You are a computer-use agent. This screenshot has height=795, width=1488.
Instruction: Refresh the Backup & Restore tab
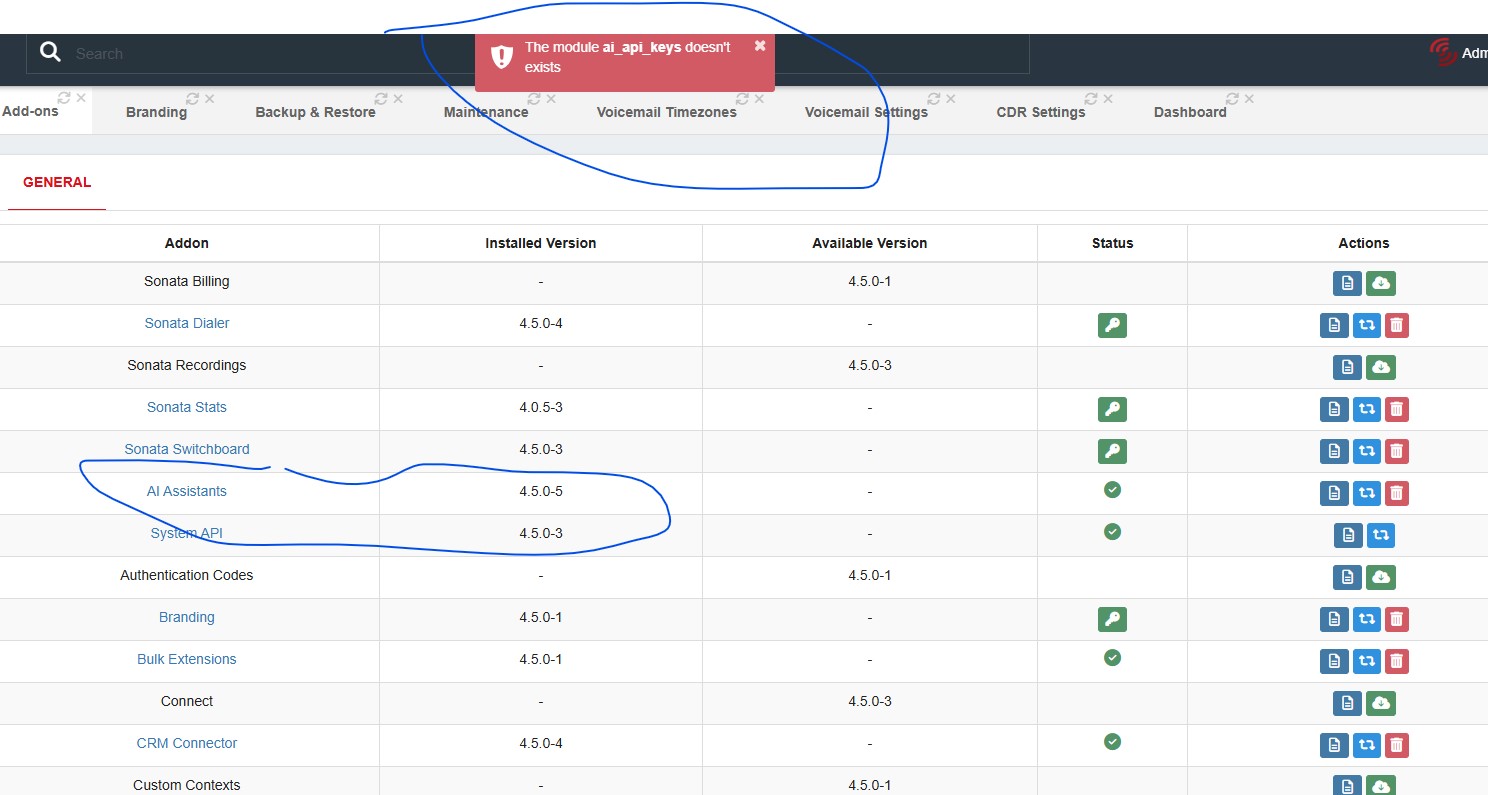380,98
